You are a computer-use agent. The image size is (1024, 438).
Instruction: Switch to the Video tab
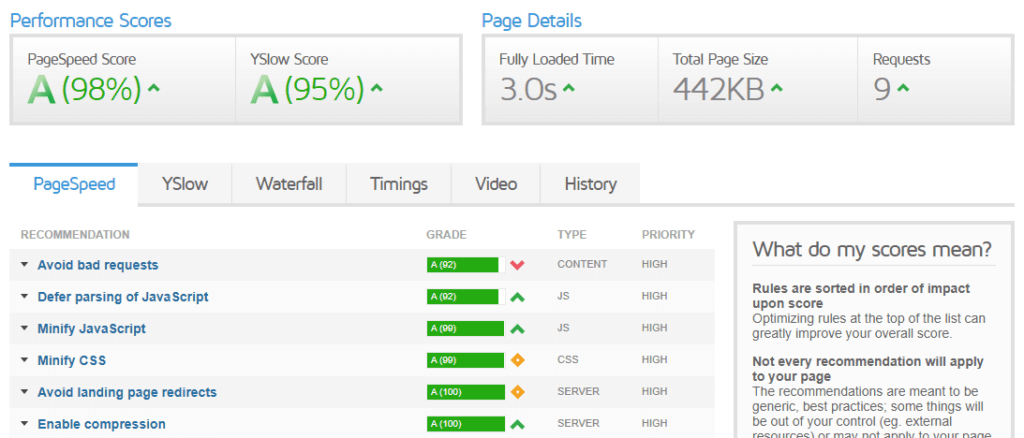[x=496, y=184]
